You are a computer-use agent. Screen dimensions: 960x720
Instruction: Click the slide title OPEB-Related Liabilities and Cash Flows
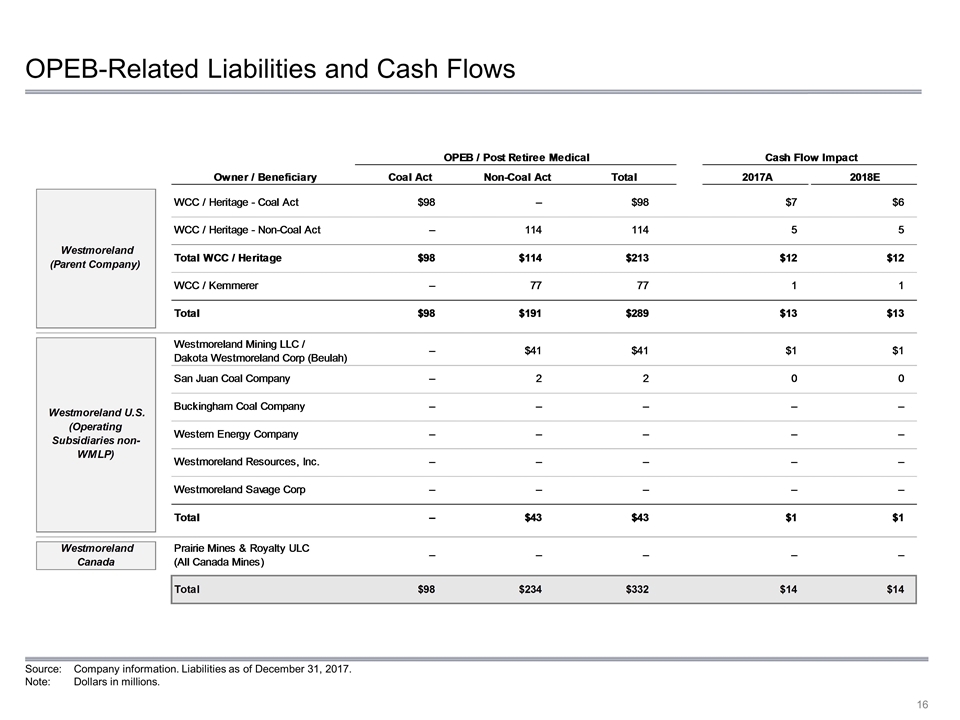click(x=270, y=69)
